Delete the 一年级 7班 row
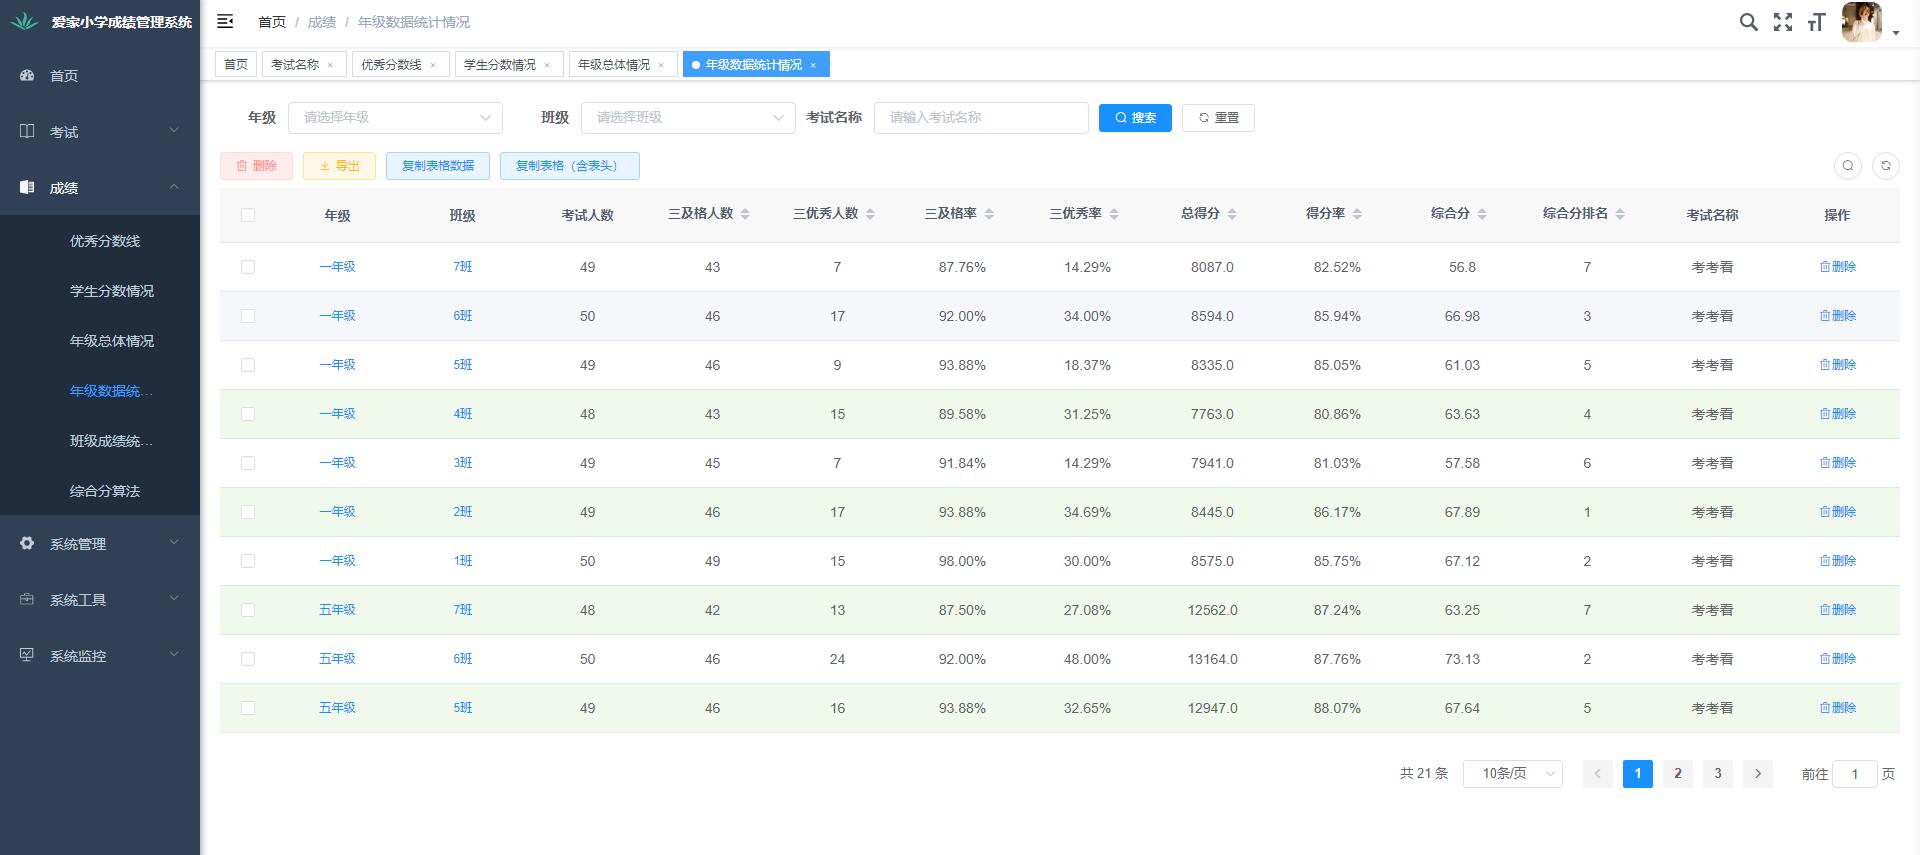Image resolution: width=1920 pixels, height=855 pixels. [1837, 267]
